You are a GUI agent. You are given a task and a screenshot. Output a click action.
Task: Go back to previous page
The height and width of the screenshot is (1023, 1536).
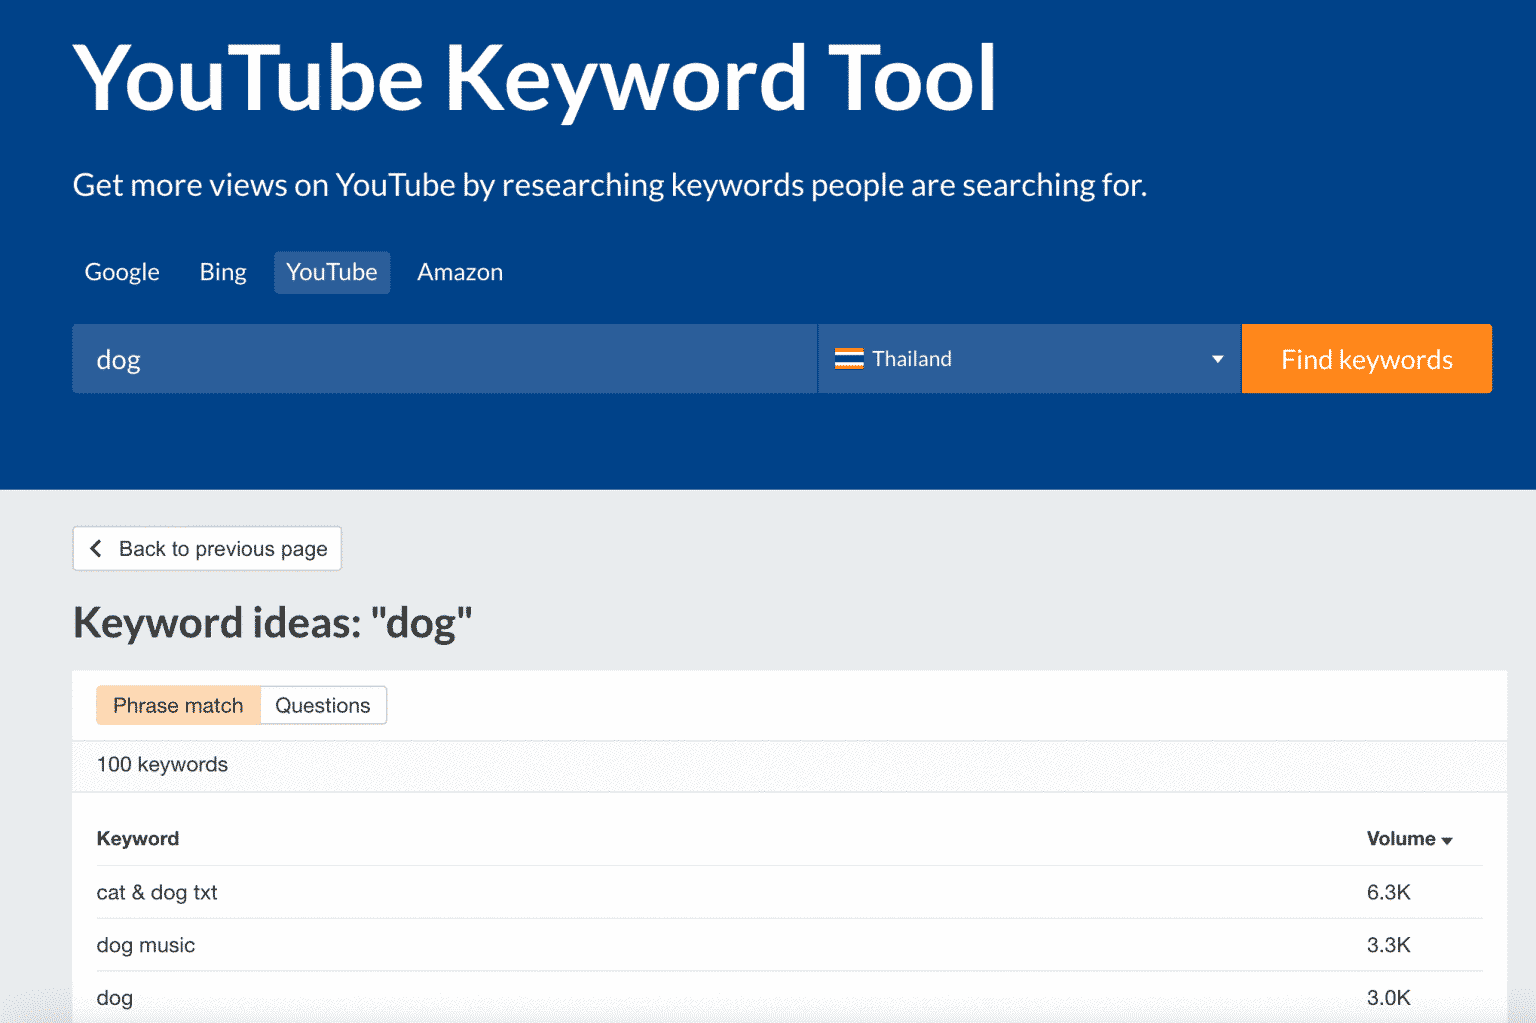pyautogui.click(x=207, y=548)
